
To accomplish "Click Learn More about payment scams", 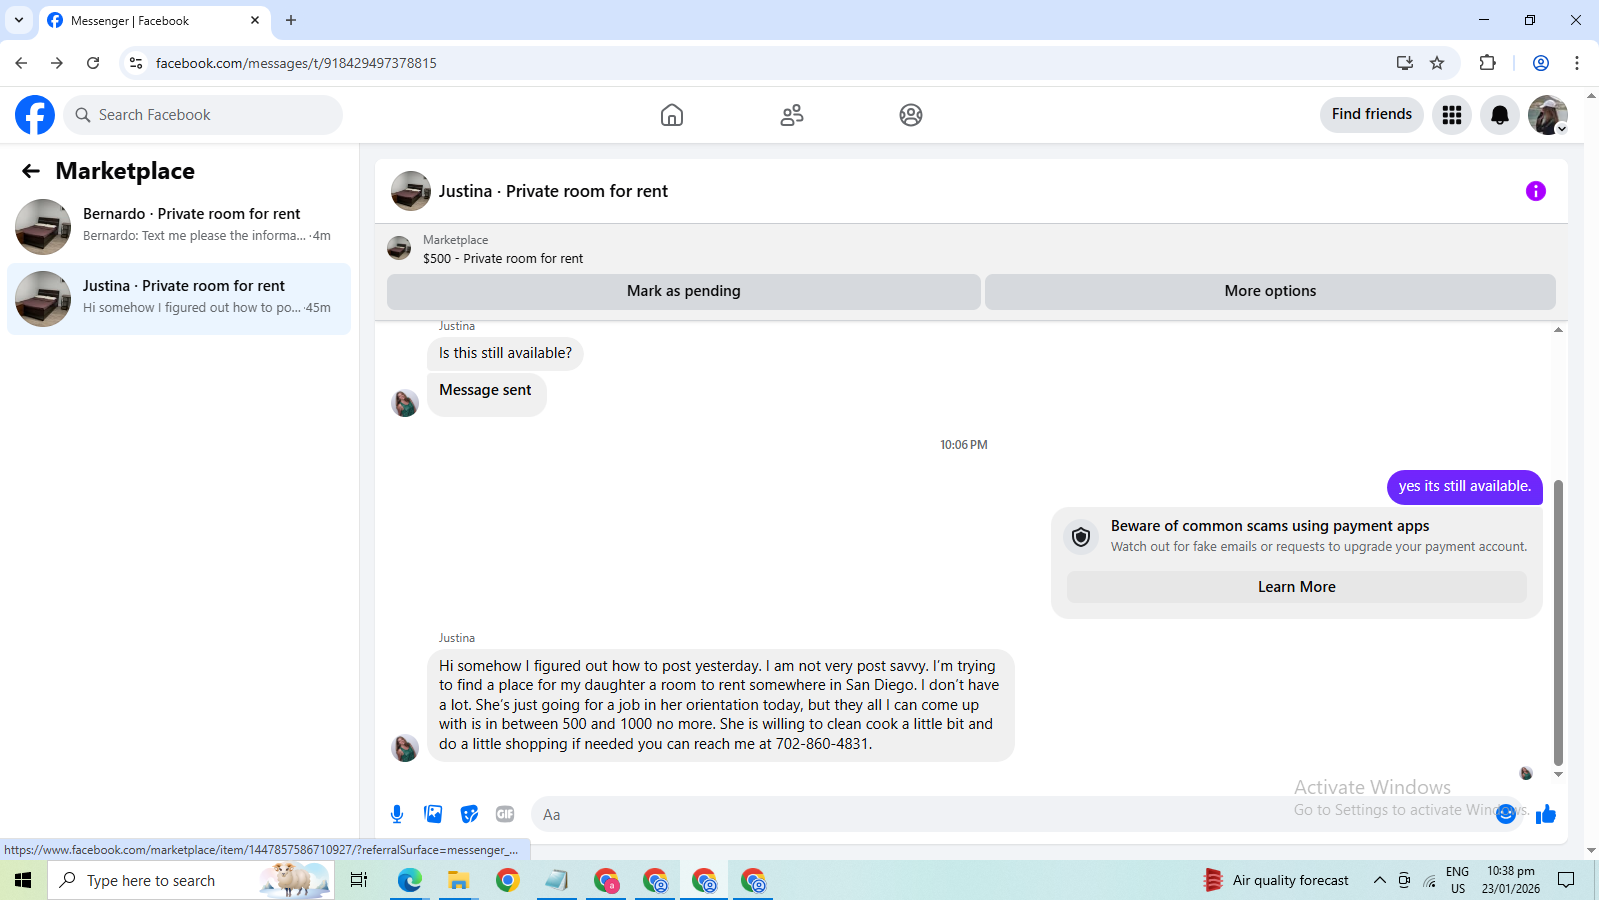I will pyautogui.click(x=1297, y=587).
